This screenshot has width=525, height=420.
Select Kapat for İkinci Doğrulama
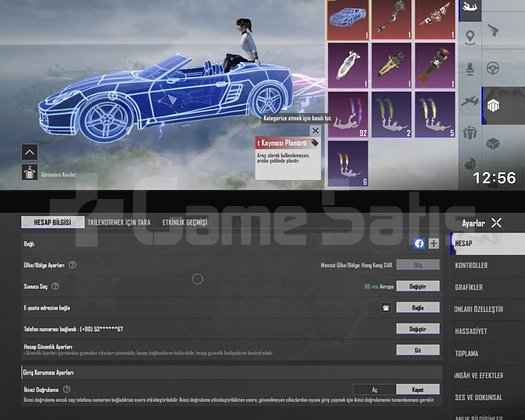[x=418, y=390]
